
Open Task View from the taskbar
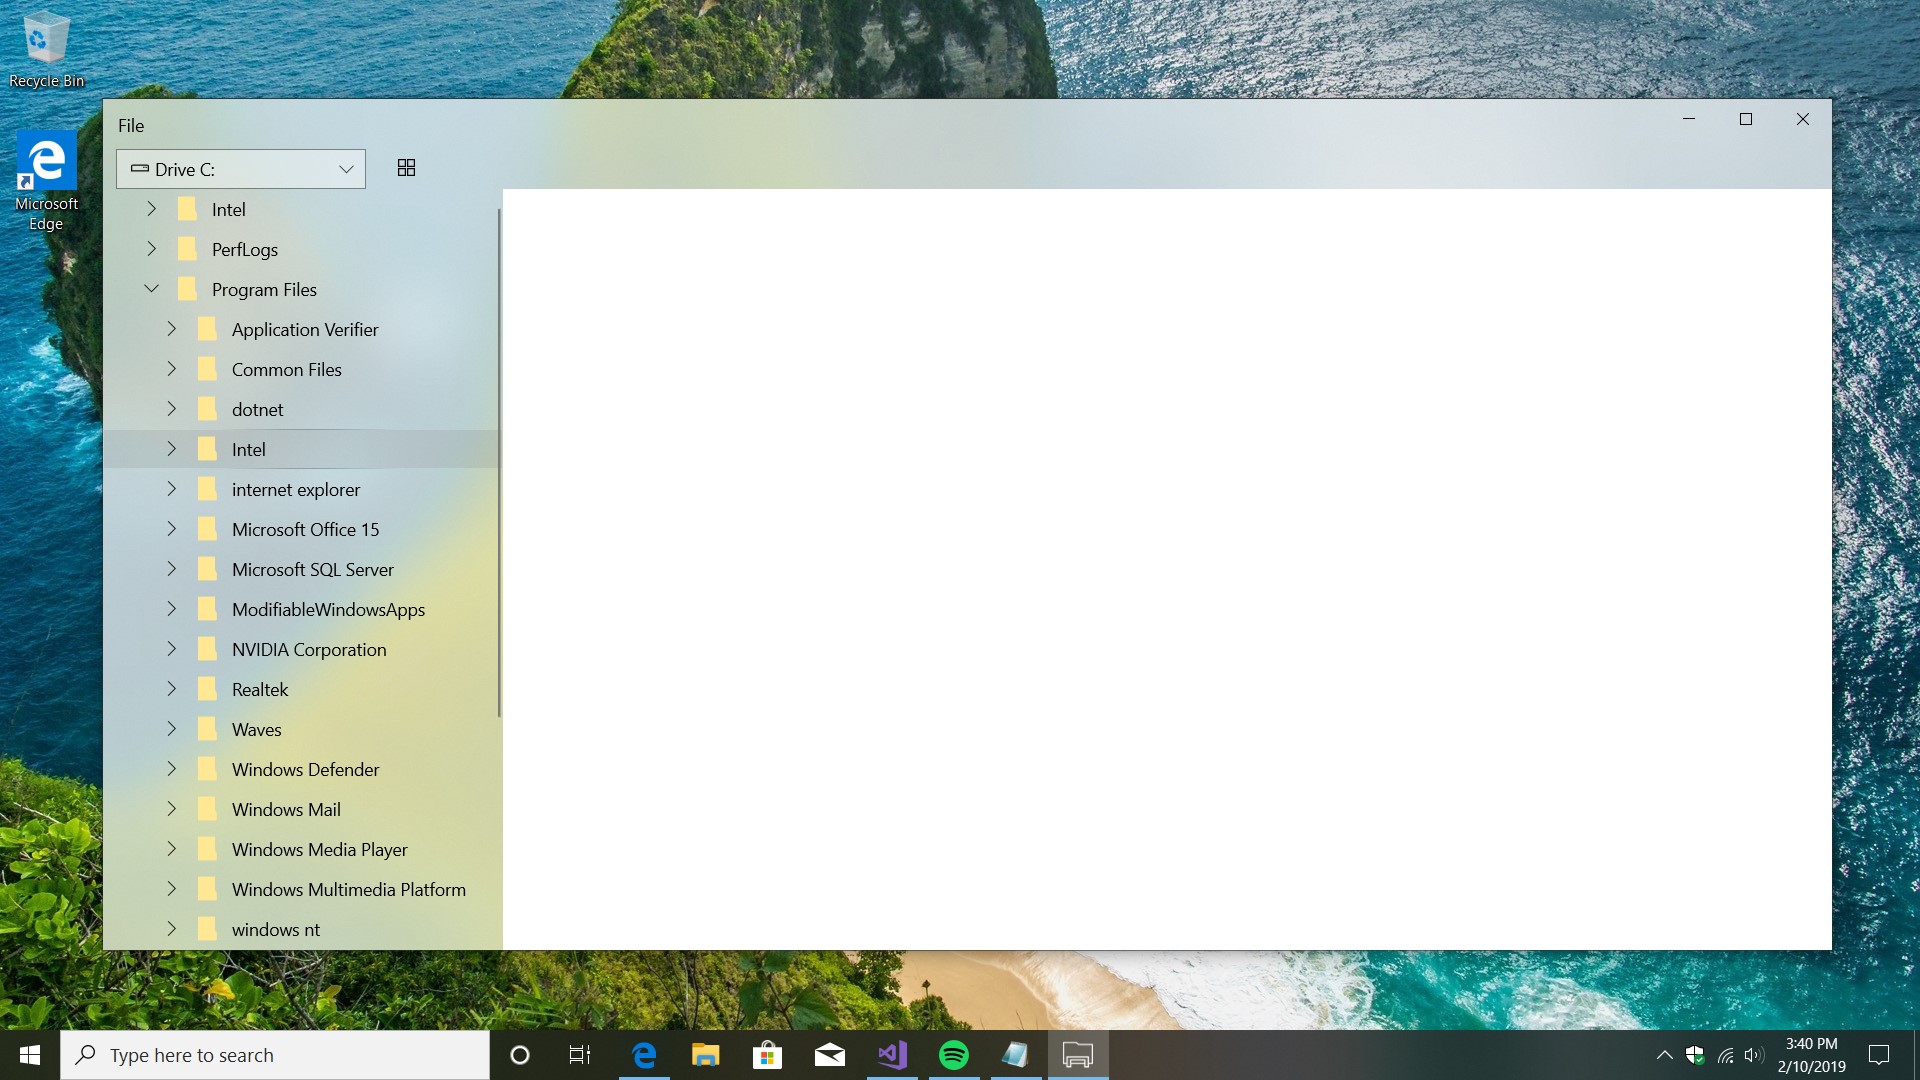click(x=578, y=1054)
